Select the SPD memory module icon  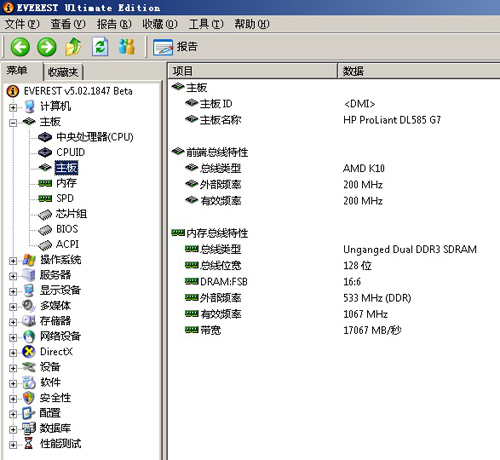click(x=45, y=198)
